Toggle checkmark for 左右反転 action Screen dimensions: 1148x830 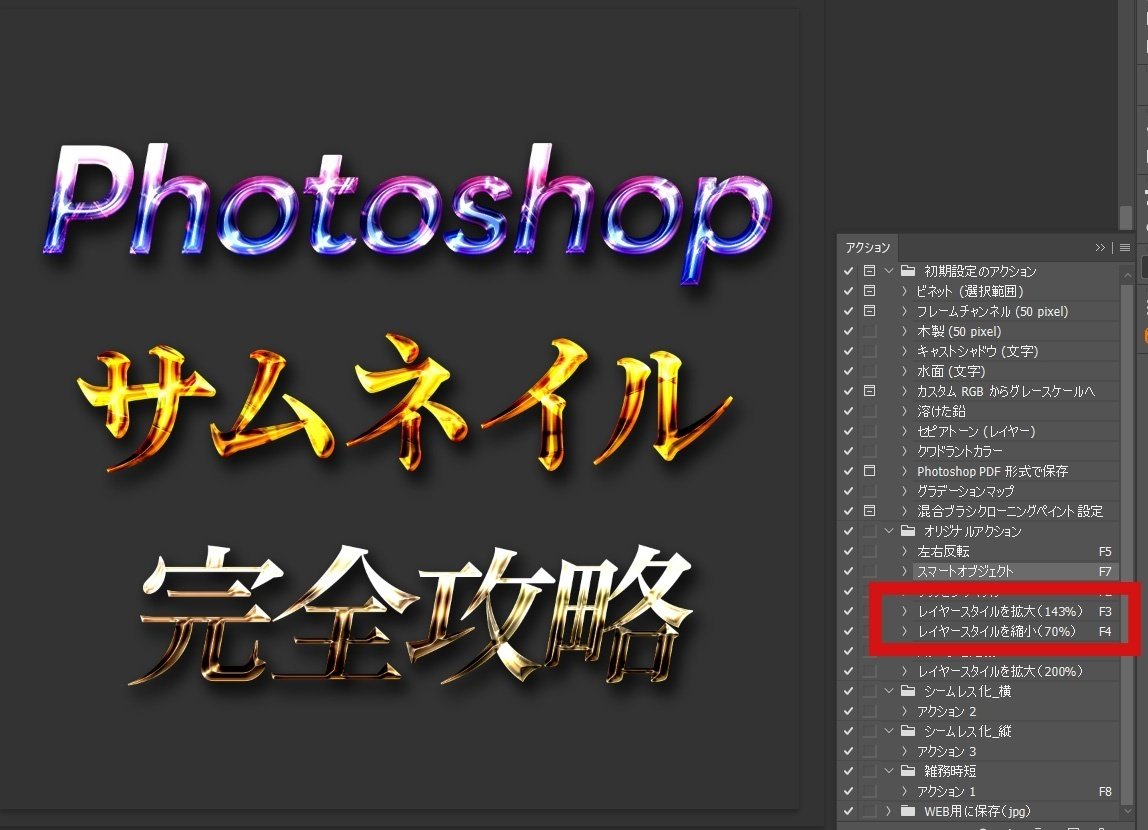849,551
